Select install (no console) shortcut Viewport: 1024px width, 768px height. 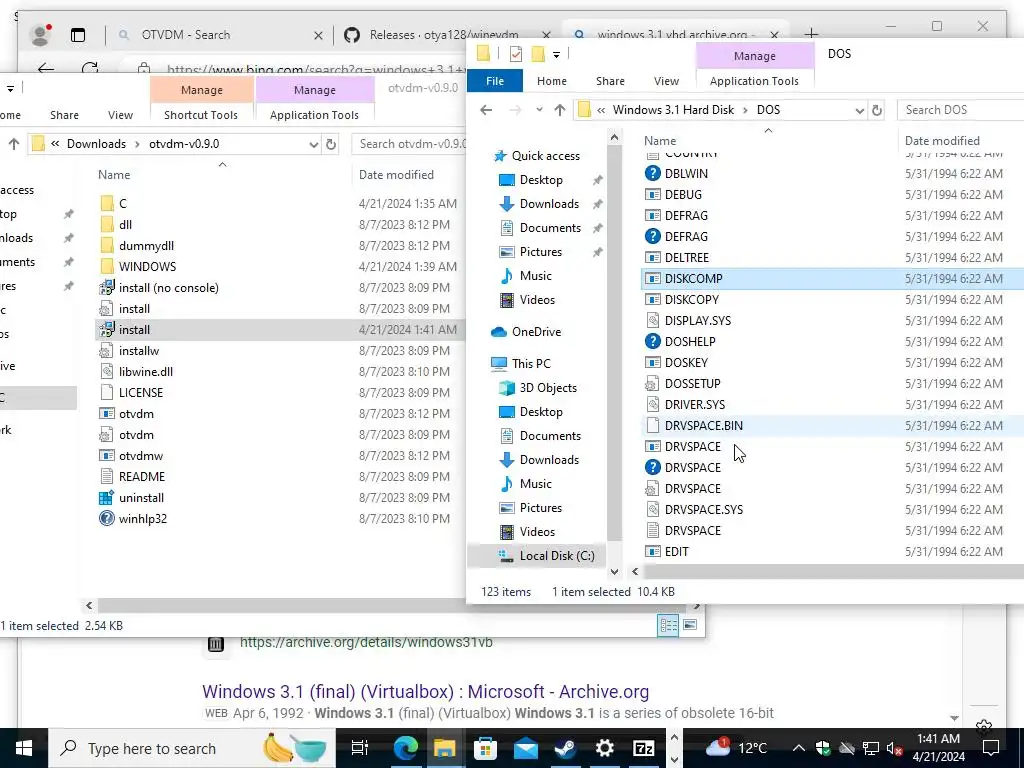[x=168, y=287]
